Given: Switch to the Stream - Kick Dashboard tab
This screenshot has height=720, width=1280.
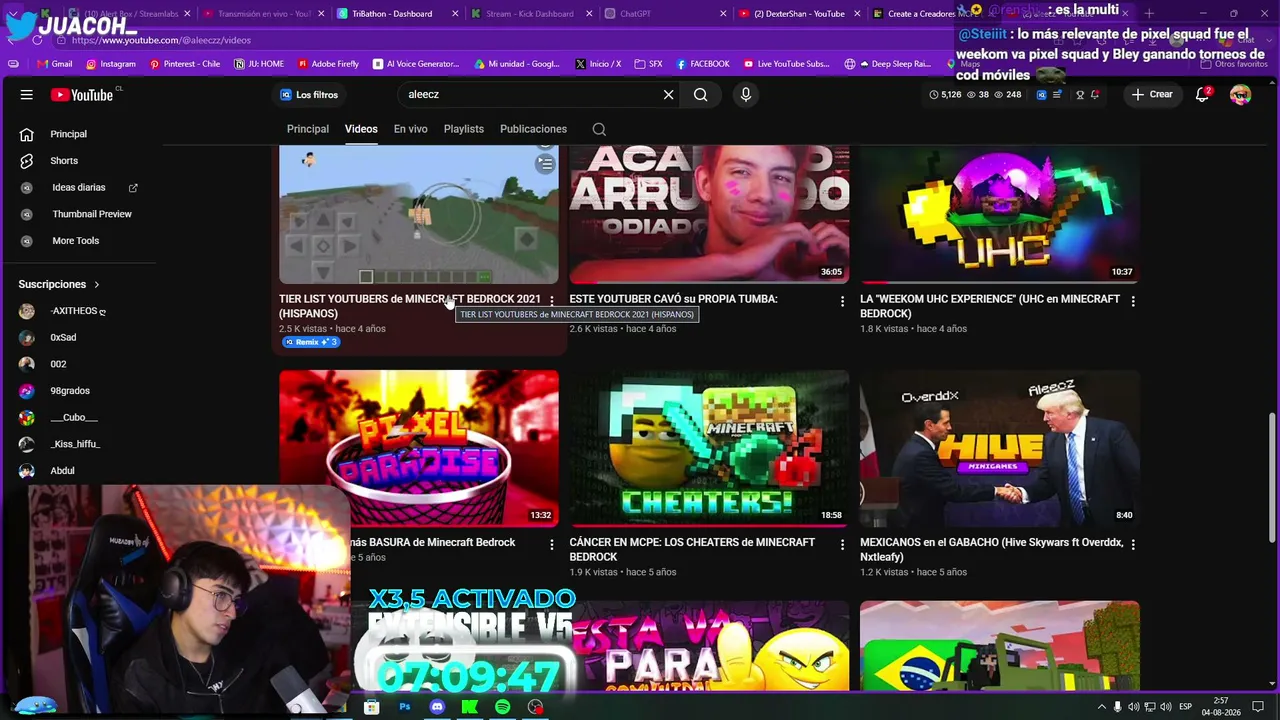Looking at the screenshot, I should pos(530,14).
